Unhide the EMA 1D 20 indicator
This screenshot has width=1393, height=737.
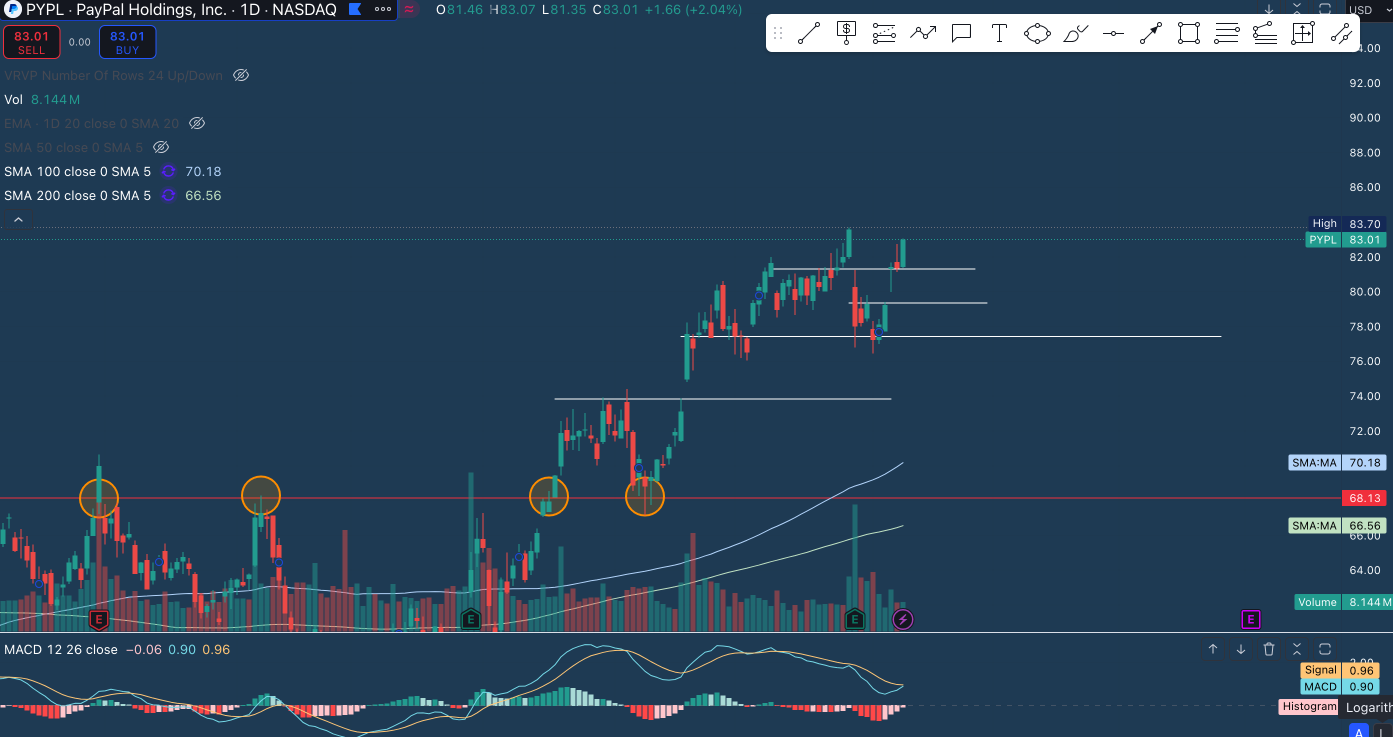[197, 123]
